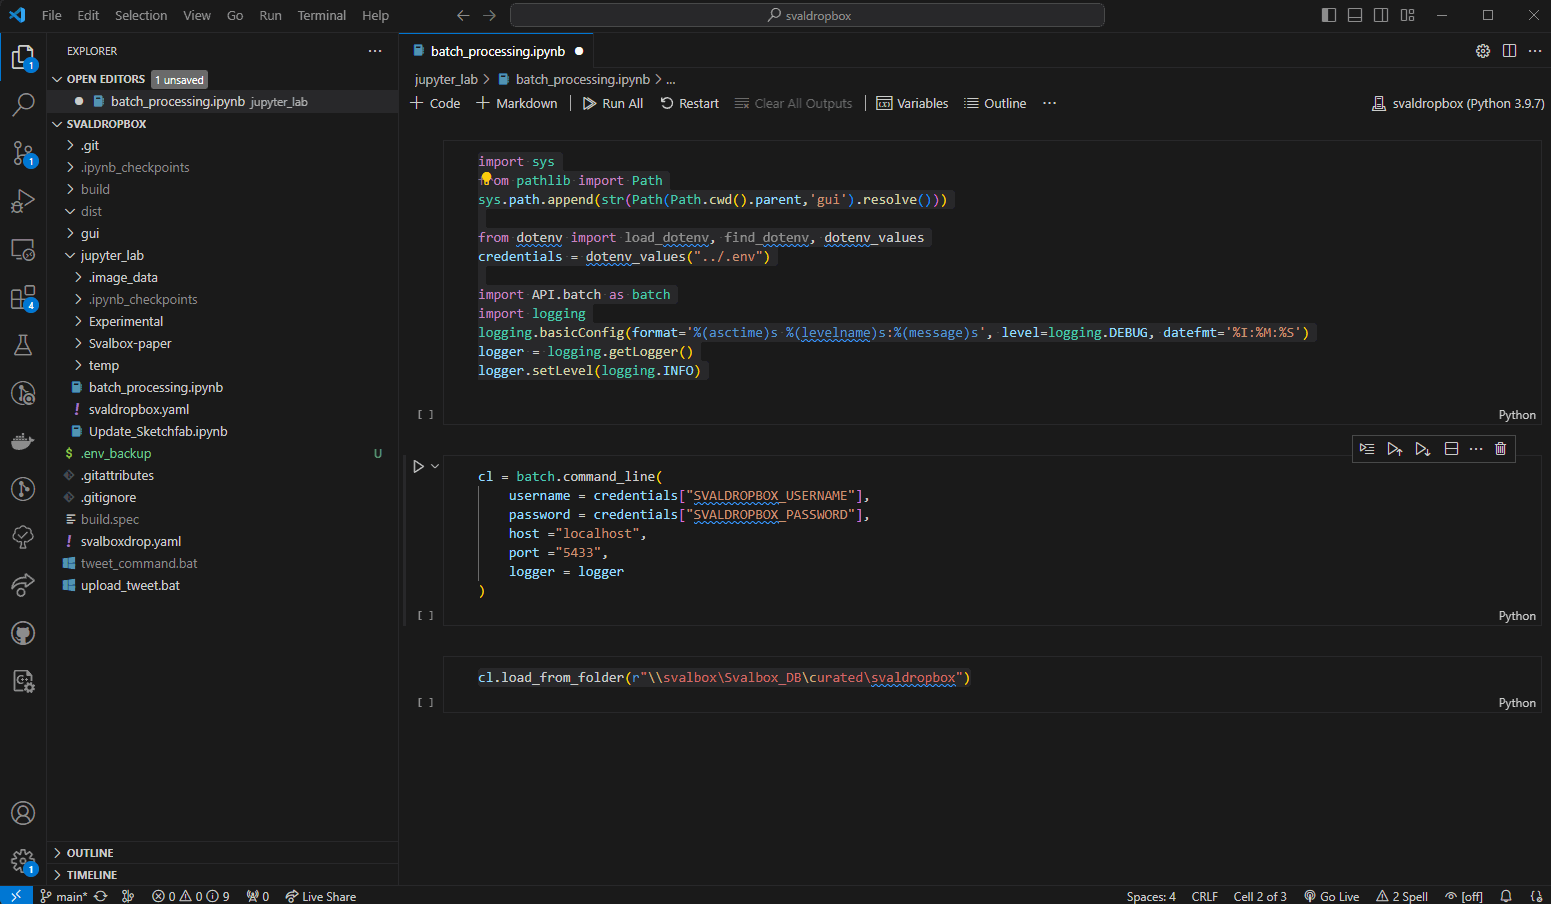Screen dimensions: 1551x904
Task: Toggle the bottom panel layout button
Action: [x=1355, y=15]
